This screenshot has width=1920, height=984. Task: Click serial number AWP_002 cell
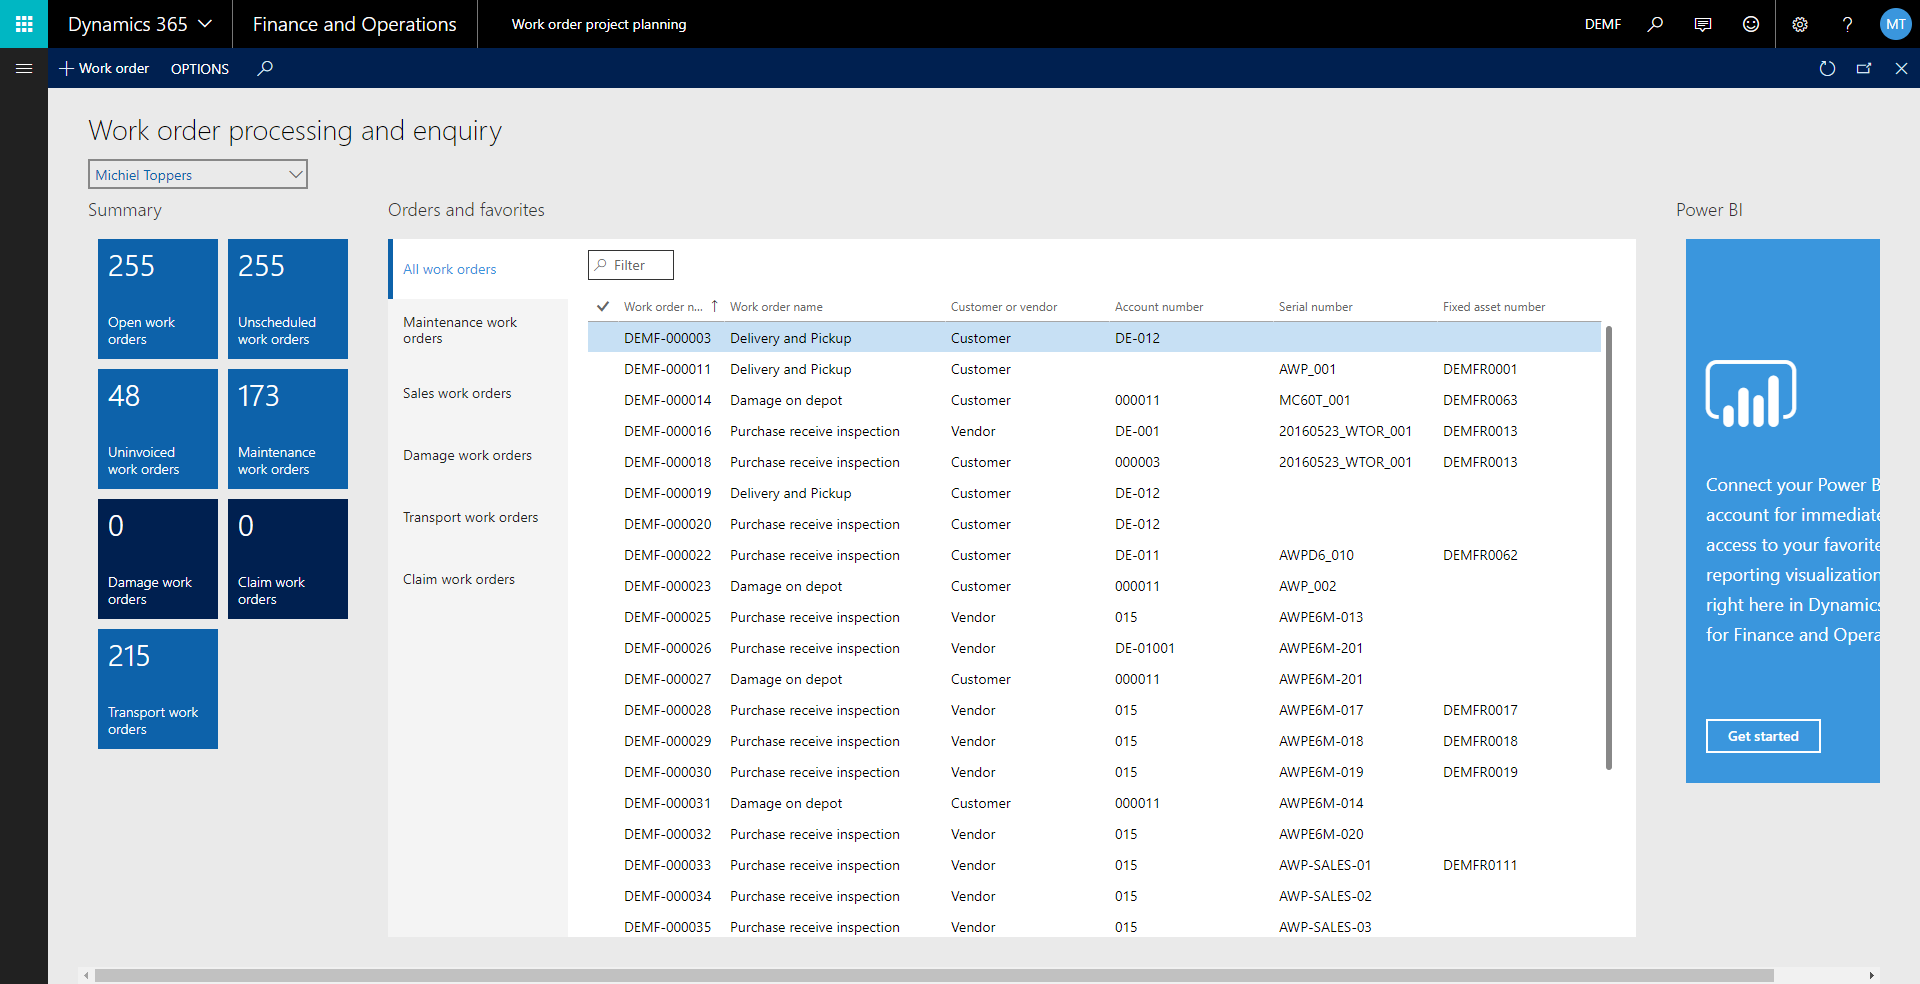click(x=1307, y=586)
